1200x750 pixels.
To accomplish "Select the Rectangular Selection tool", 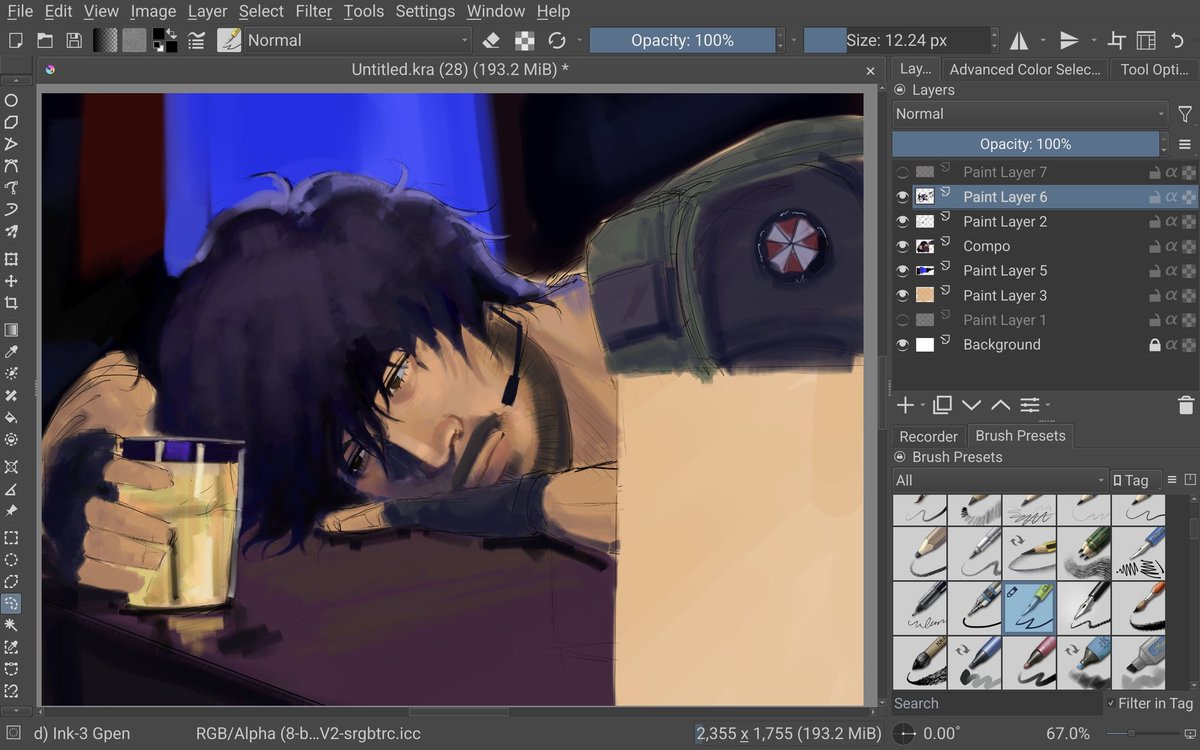I will click(11, 537).
